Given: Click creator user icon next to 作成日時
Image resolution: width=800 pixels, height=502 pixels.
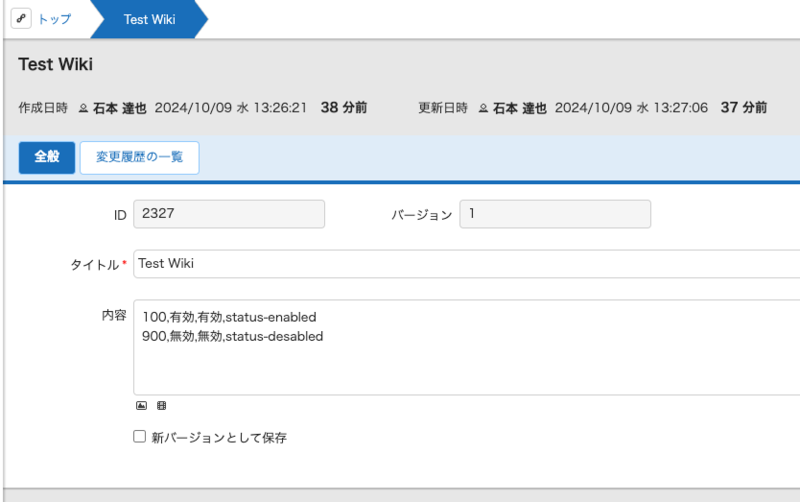Looking at the screenshot, I should point(83,108).
